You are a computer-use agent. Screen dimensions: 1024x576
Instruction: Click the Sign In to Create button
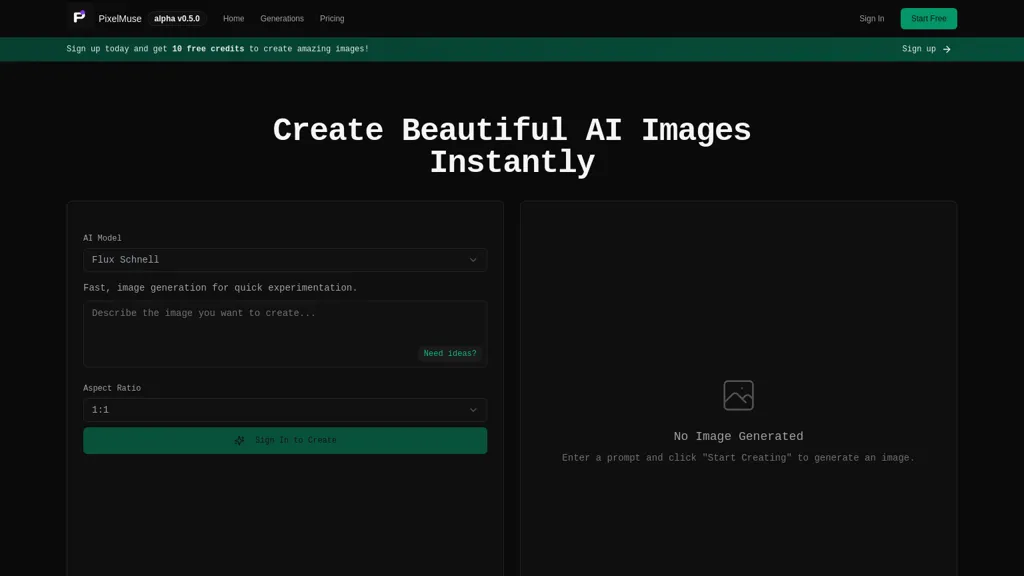coord(285,441)
